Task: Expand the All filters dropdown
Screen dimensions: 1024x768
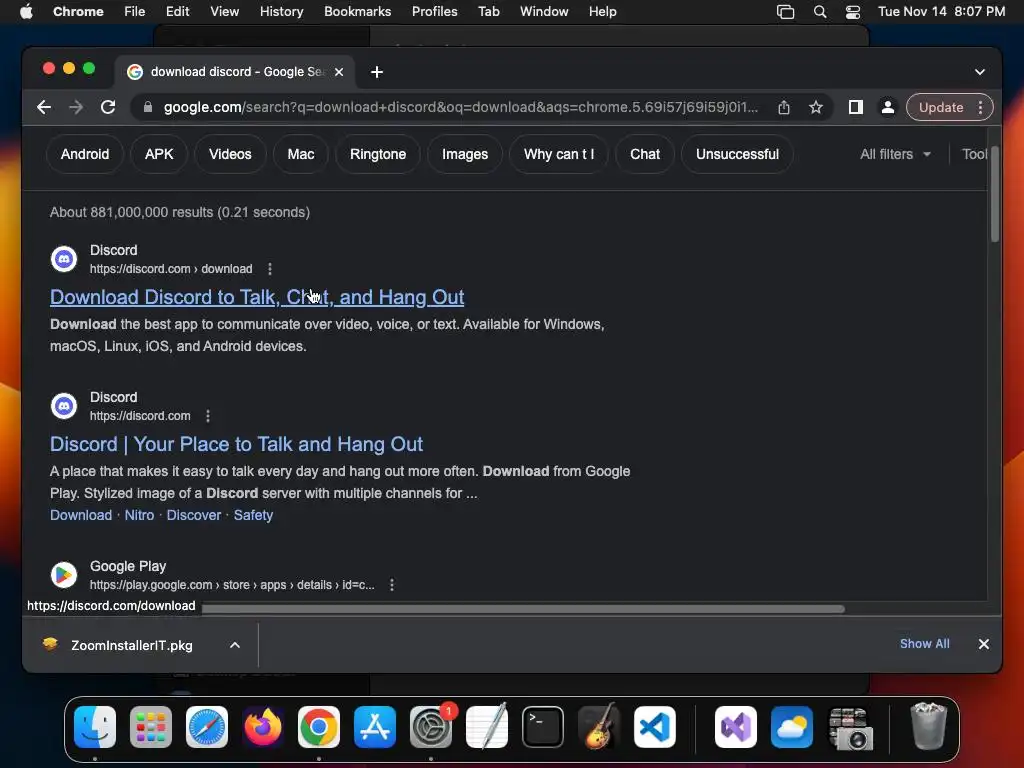Action: 895,154
